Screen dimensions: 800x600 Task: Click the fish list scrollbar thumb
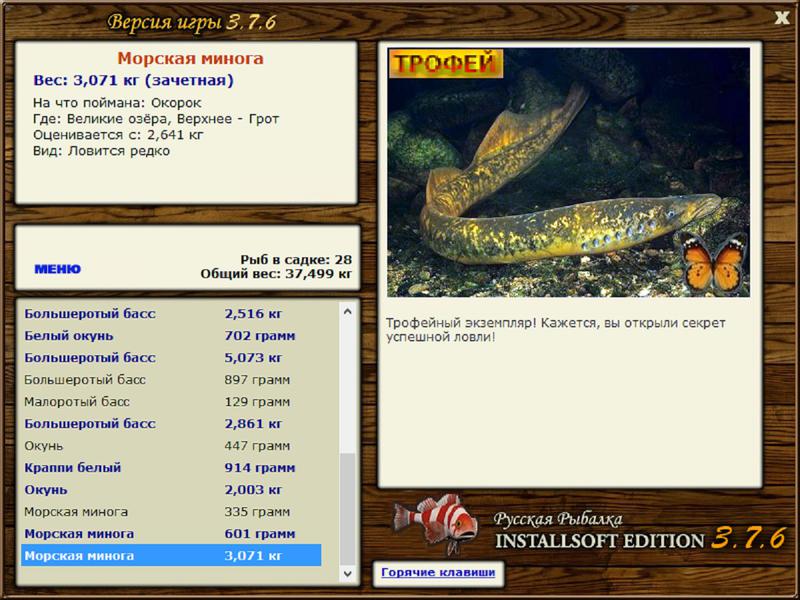click(347, 508)
